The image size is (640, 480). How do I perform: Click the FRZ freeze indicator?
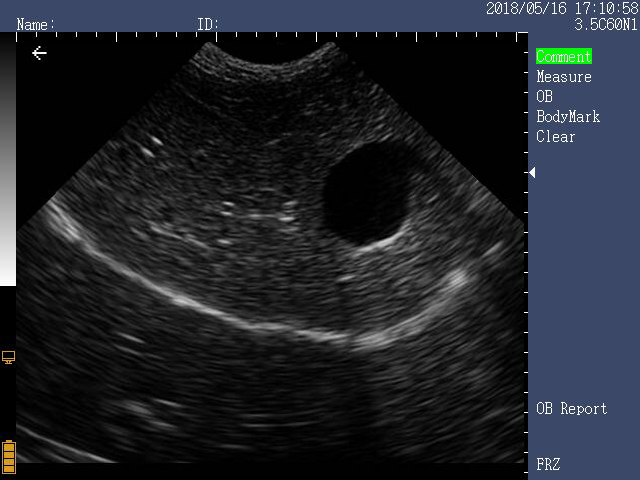(548, 464)
